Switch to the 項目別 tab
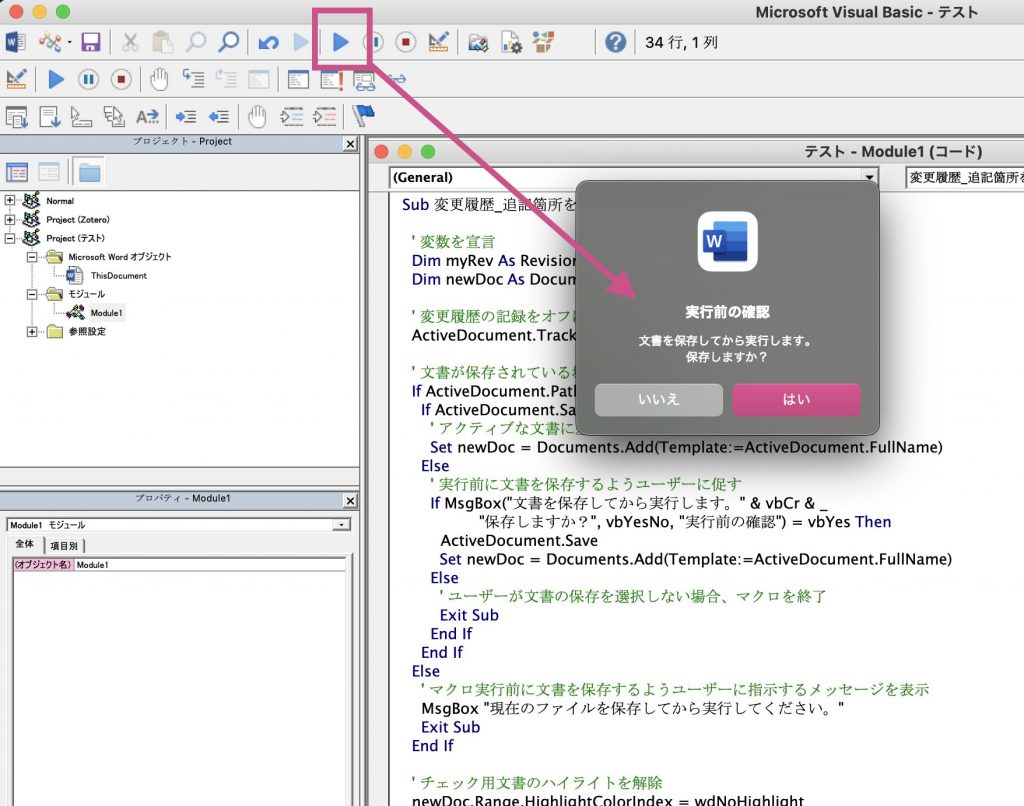The width and height of the screenshot is (1024, 806). [65, 546]
